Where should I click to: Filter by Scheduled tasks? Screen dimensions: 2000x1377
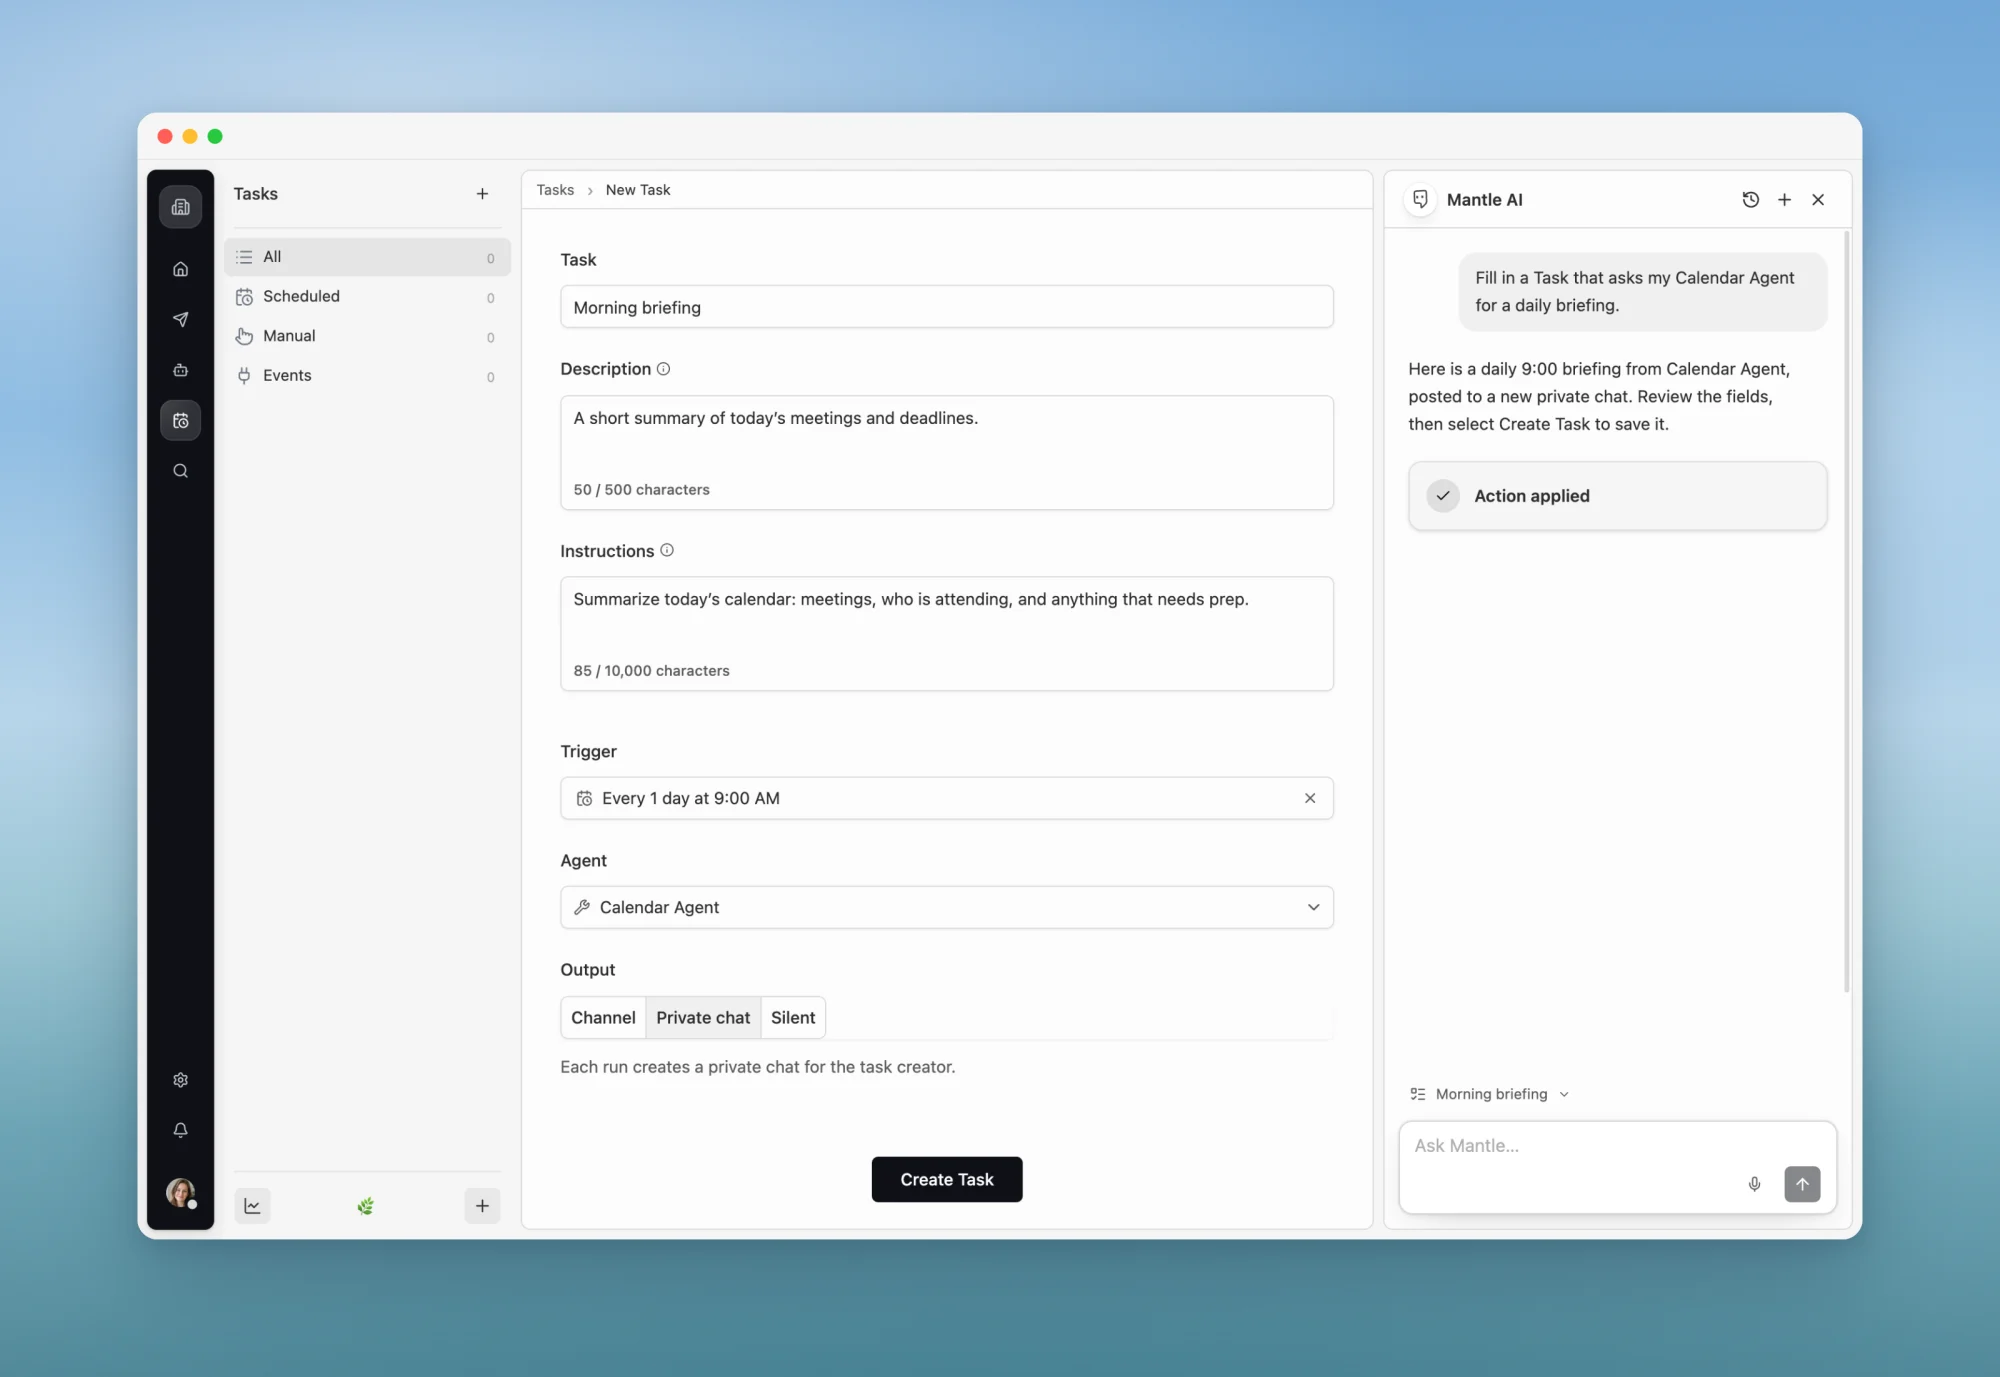click(x=367, y=297)
